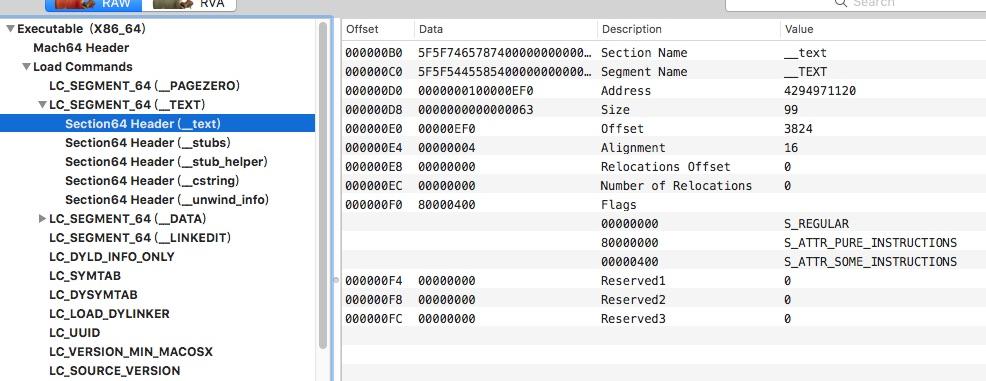
Task: Click the Search field
Action: 856,4
